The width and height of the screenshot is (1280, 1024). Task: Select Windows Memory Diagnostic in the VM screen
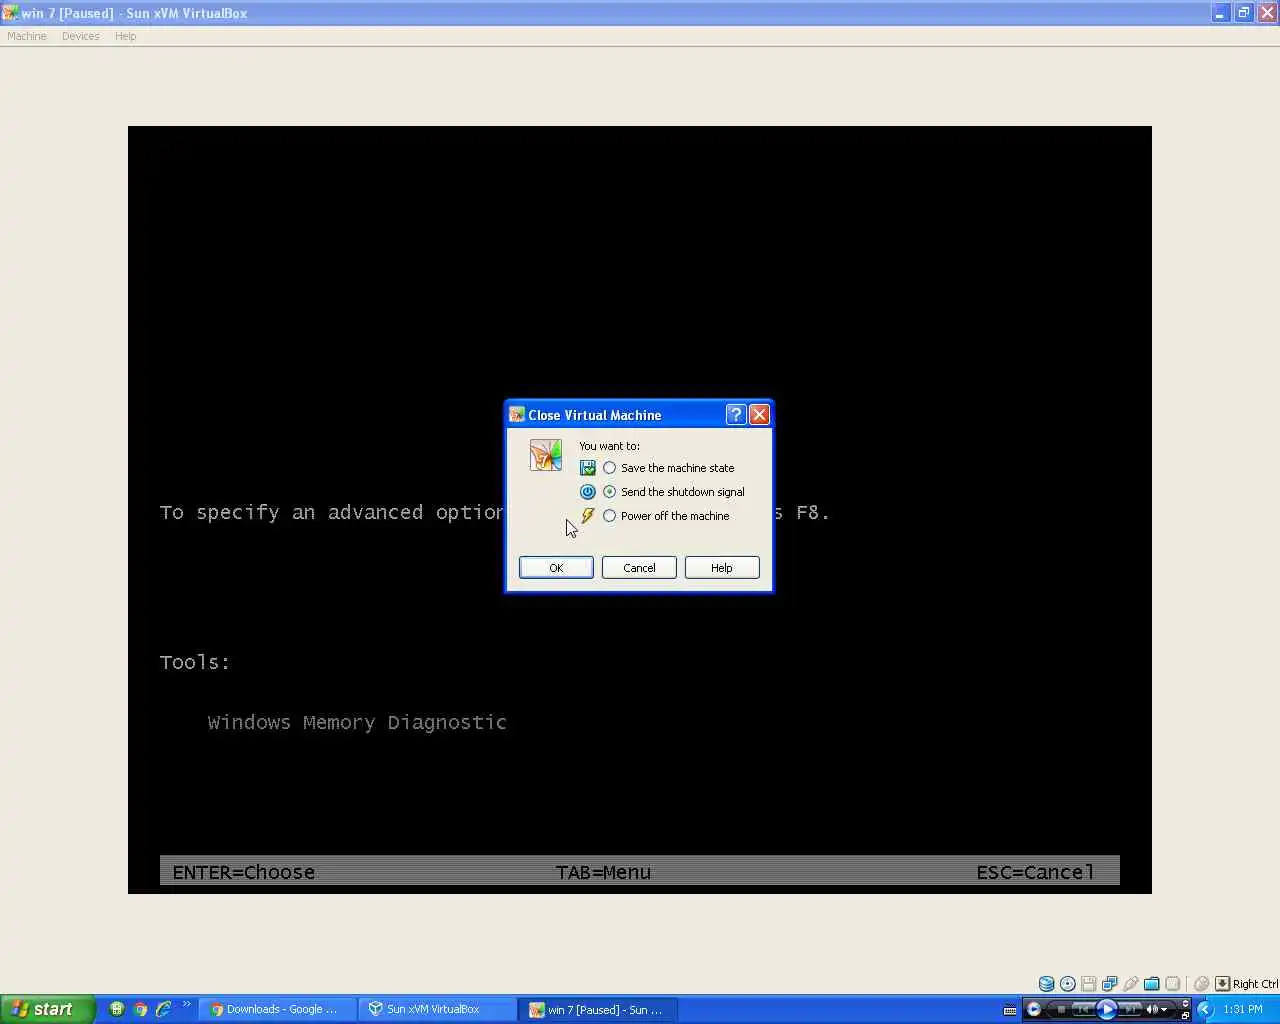click(357, 722)
